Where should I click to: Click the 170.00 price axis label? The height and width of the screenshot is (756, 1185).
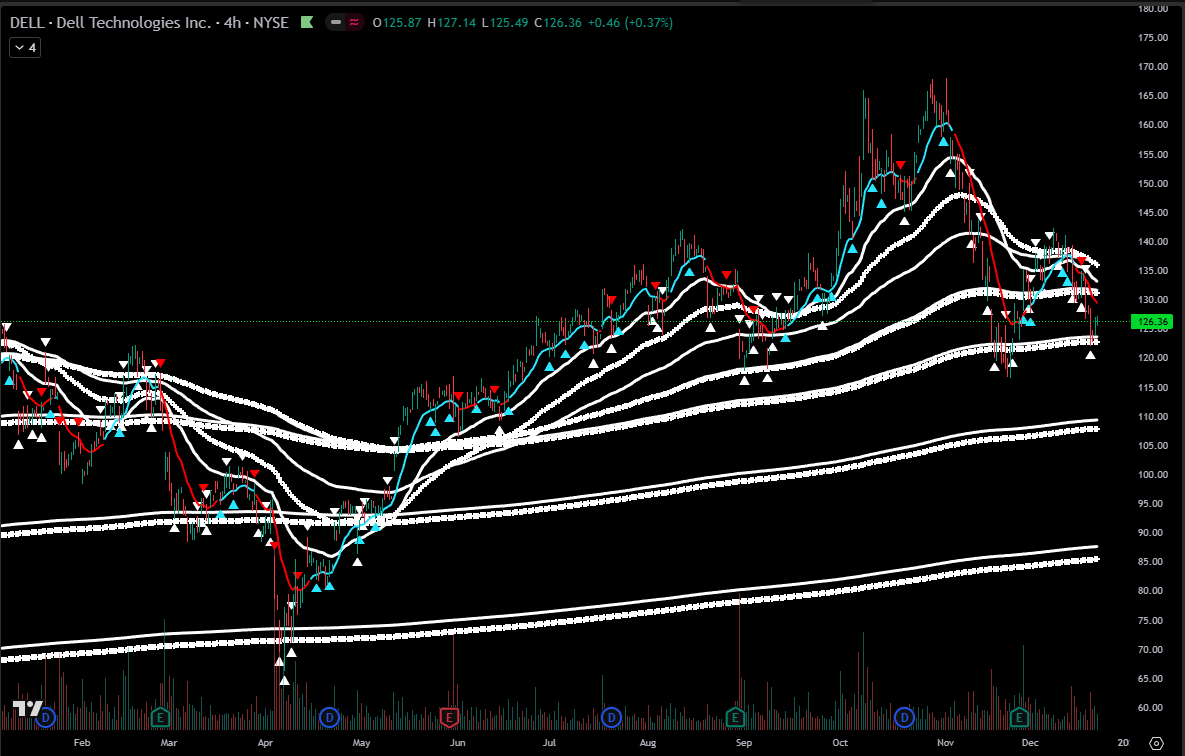coord(1153,67)
